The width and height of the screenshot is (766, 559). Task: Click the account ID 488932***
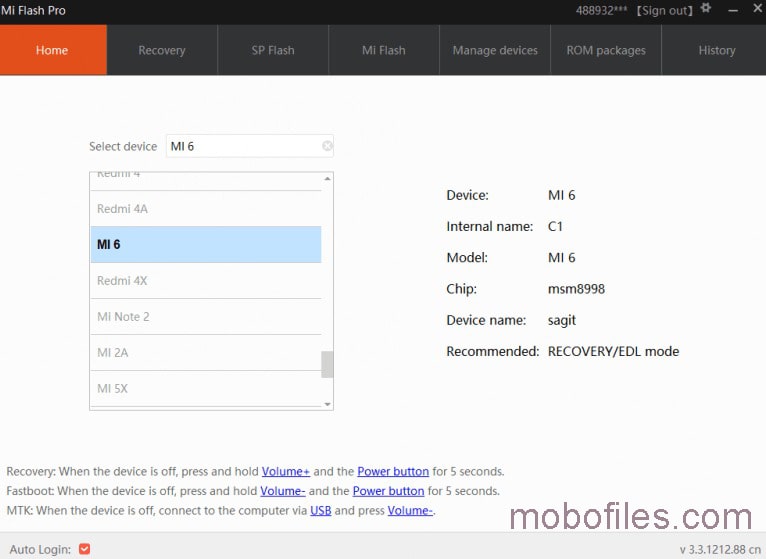click(601, 10)
